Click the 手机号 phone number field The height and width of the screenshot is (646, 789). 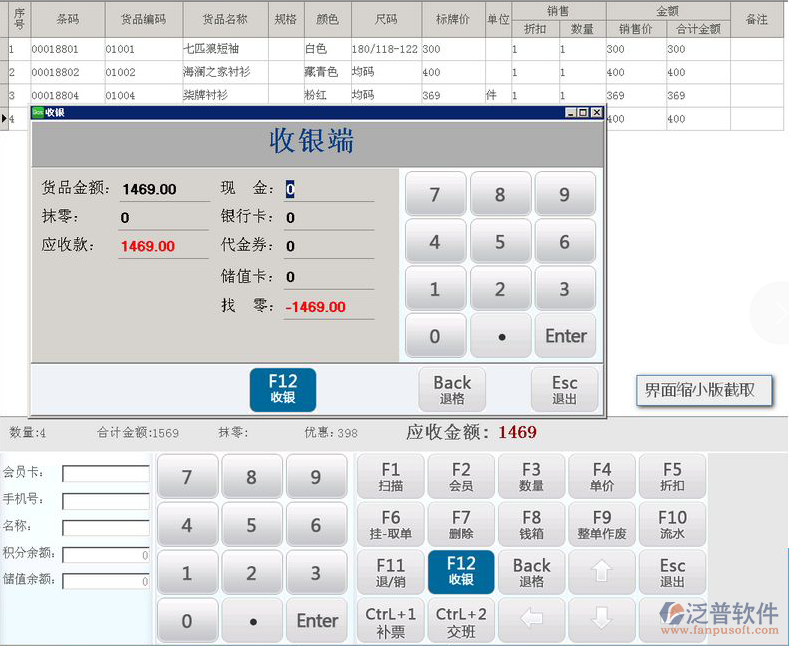105,500
